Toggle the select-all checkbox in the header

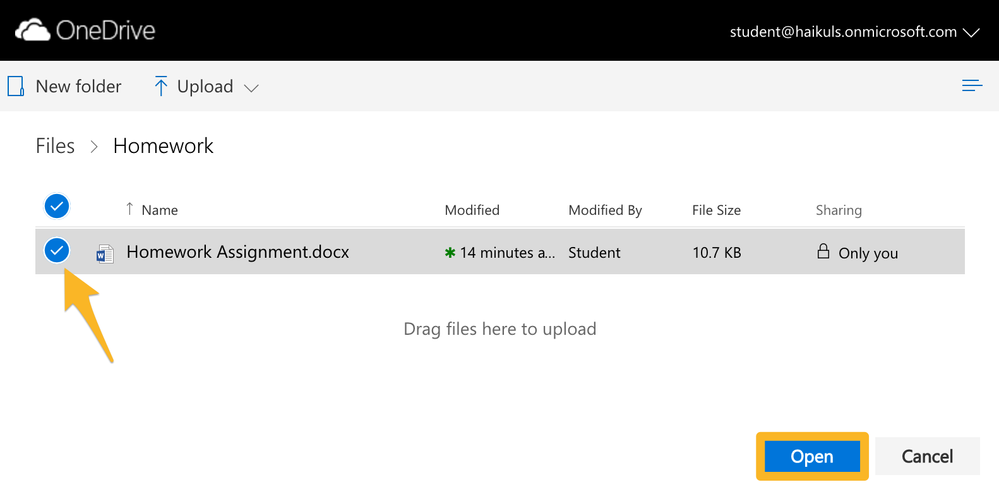coord(57,206)
